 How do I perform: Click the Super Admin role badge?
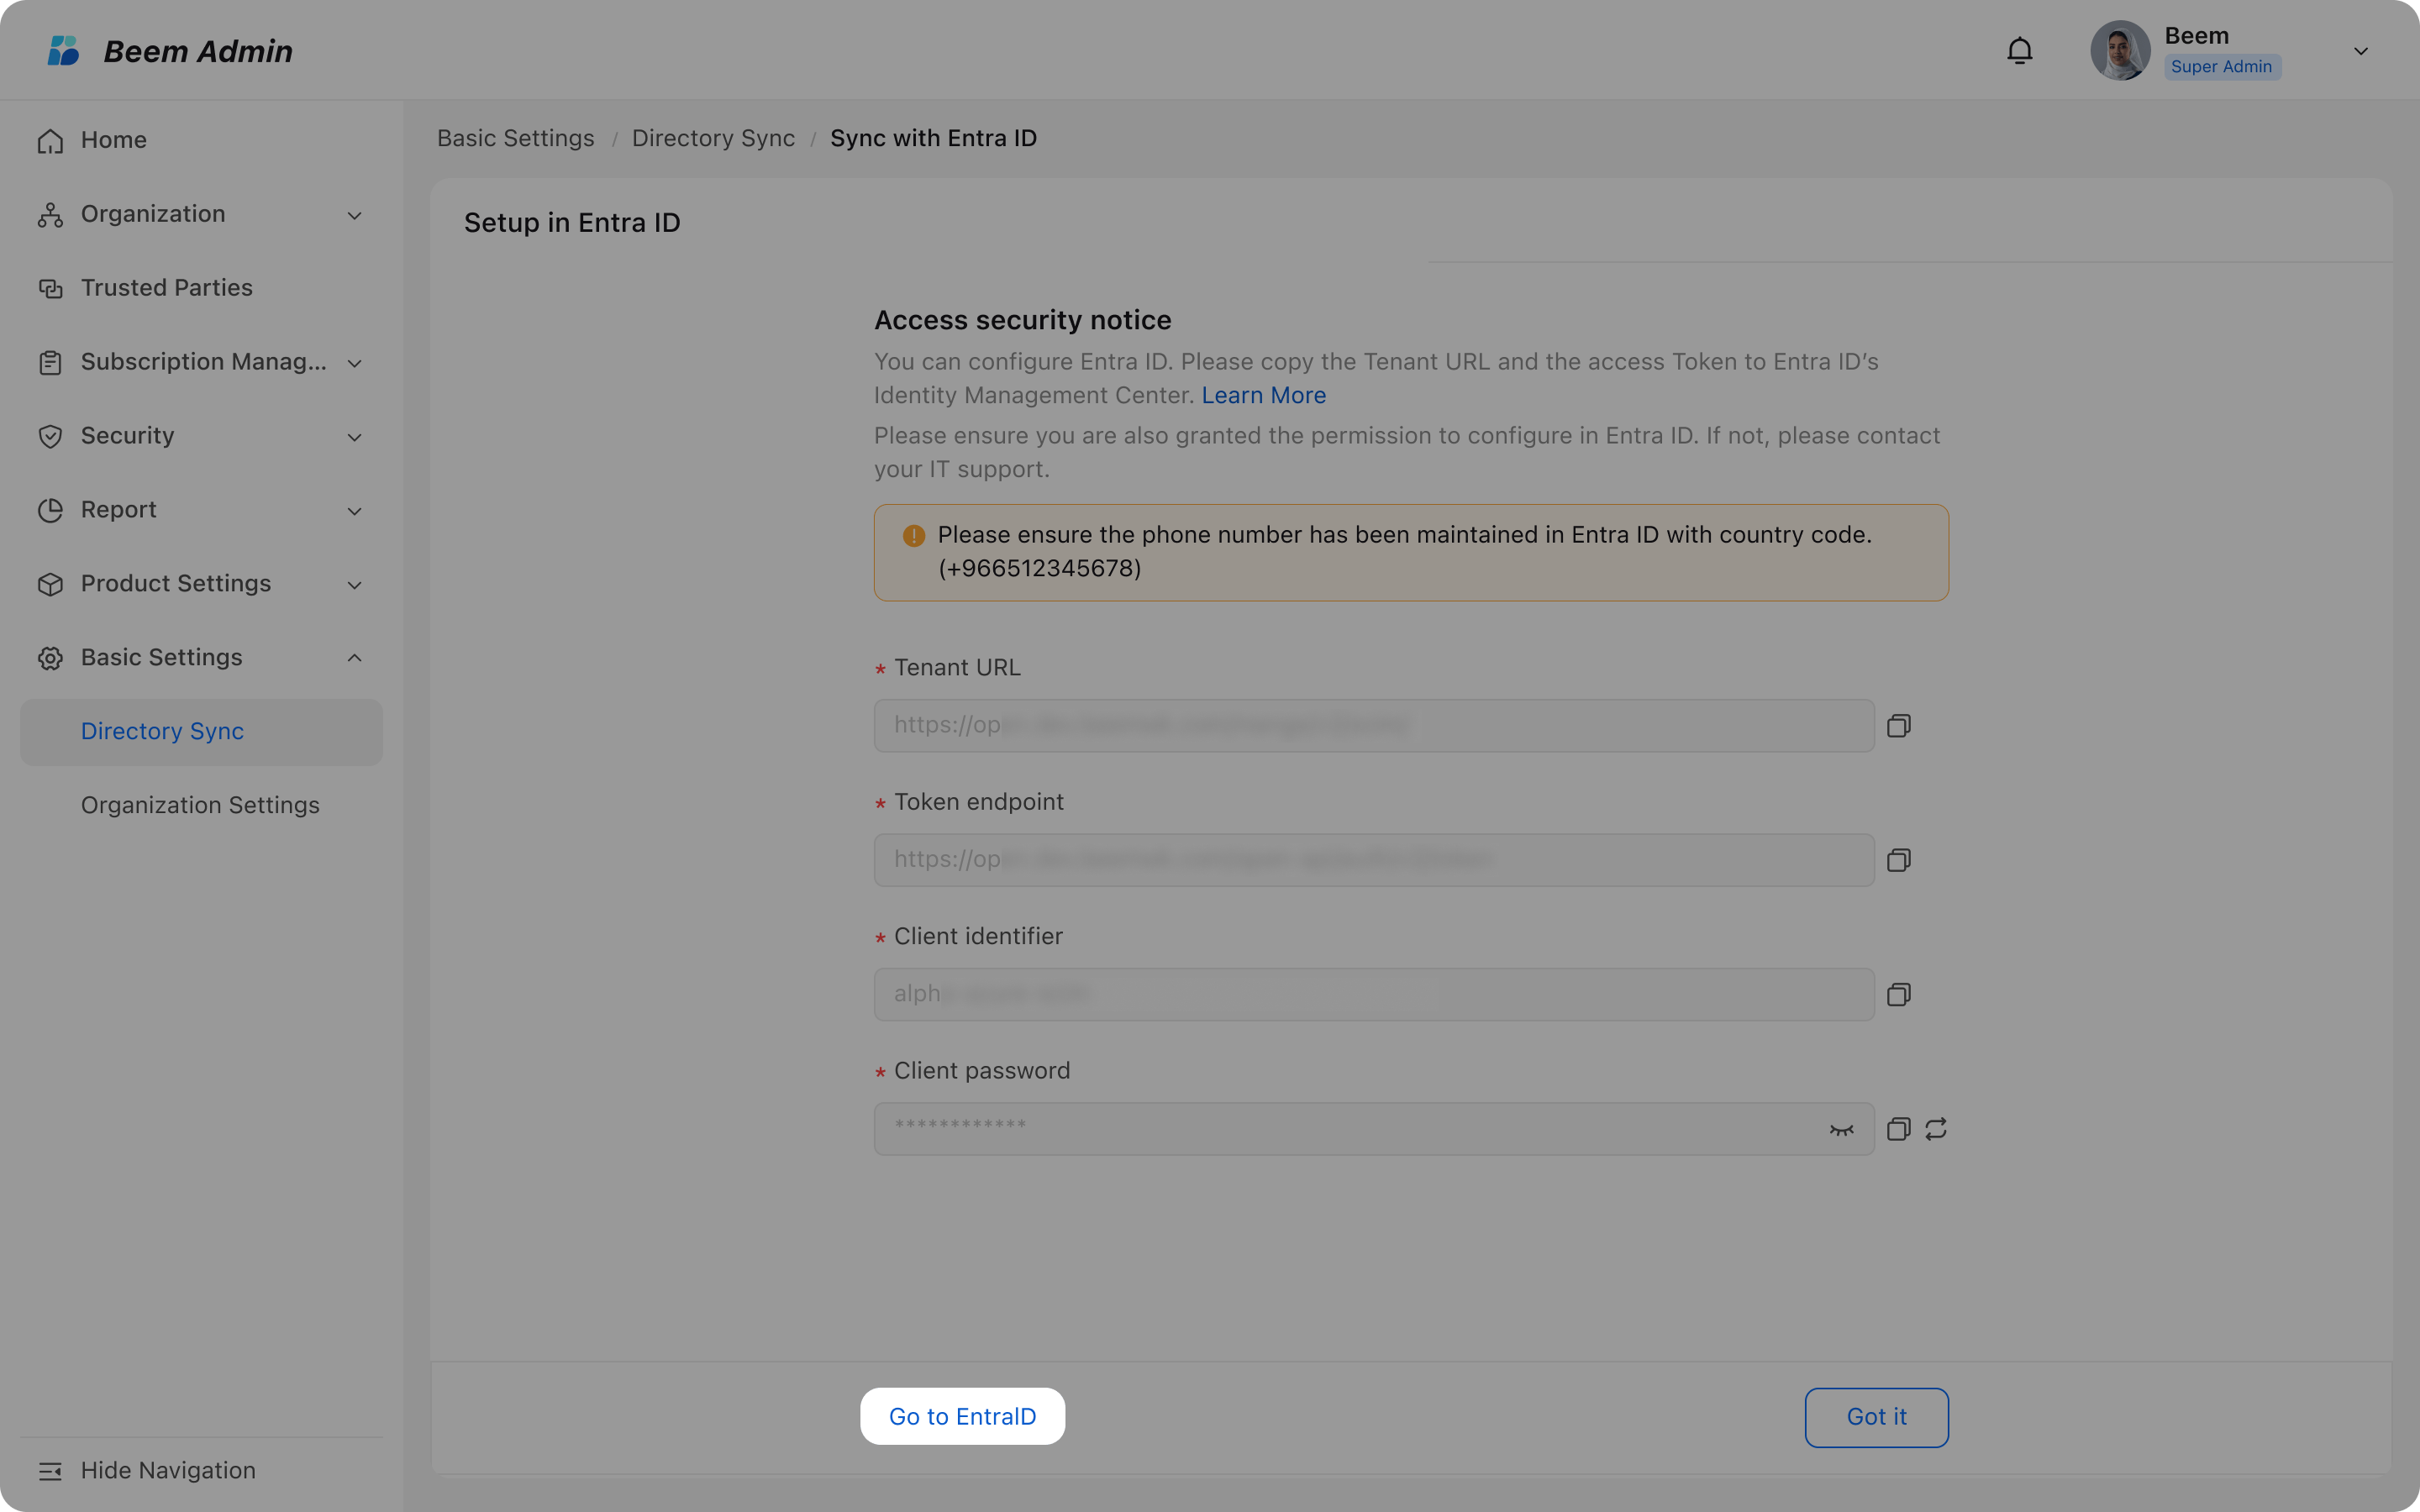2222,67
